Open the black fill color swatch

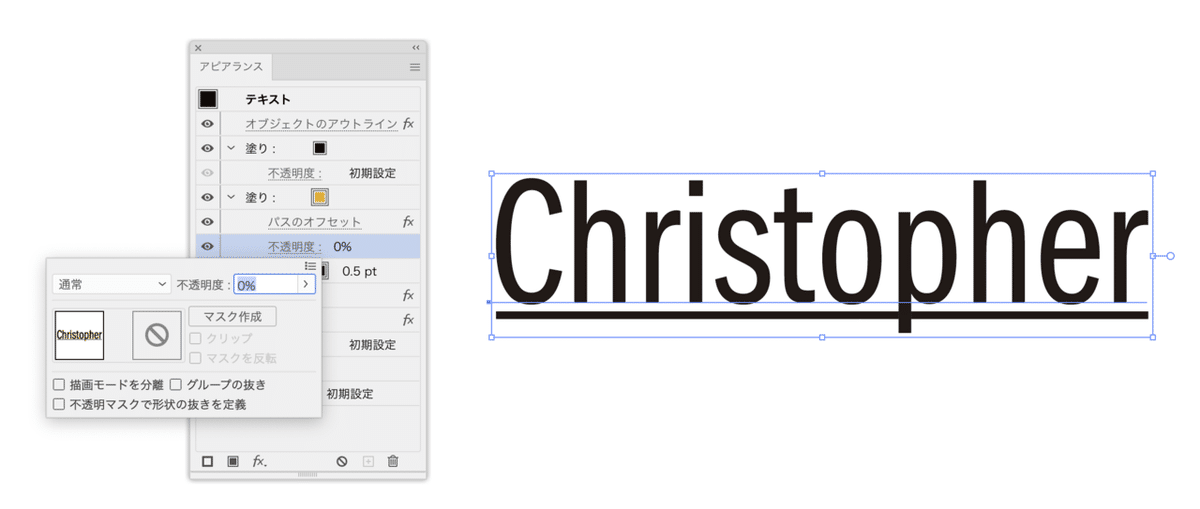[x=320, y=148]
